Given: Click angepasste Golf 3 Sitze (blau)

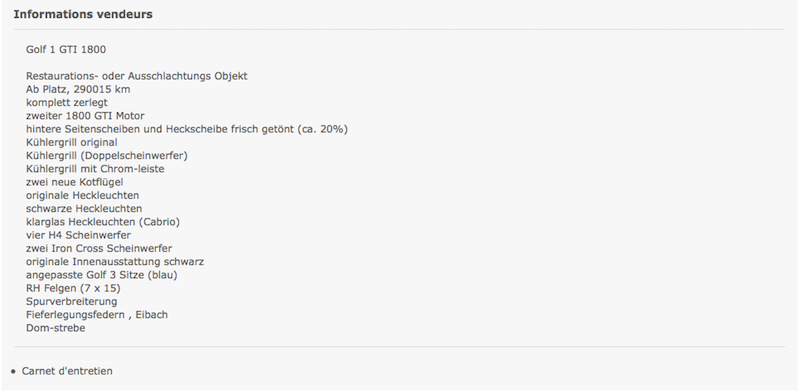Looking at the screenshot, I should coord(102,275).
